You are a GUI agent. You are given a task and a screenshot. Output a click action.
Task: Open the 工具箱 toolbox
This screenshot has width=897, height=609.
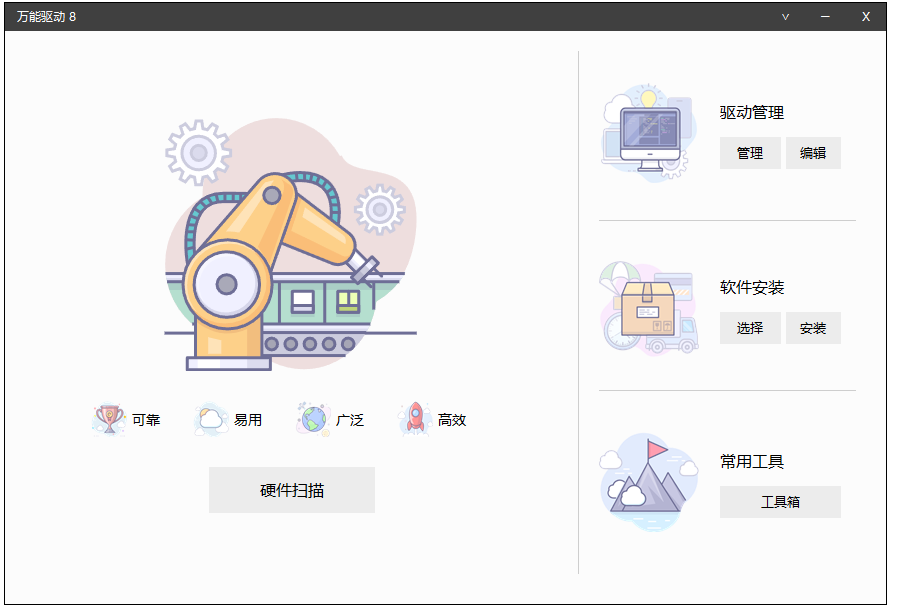(x=780, y=502)
